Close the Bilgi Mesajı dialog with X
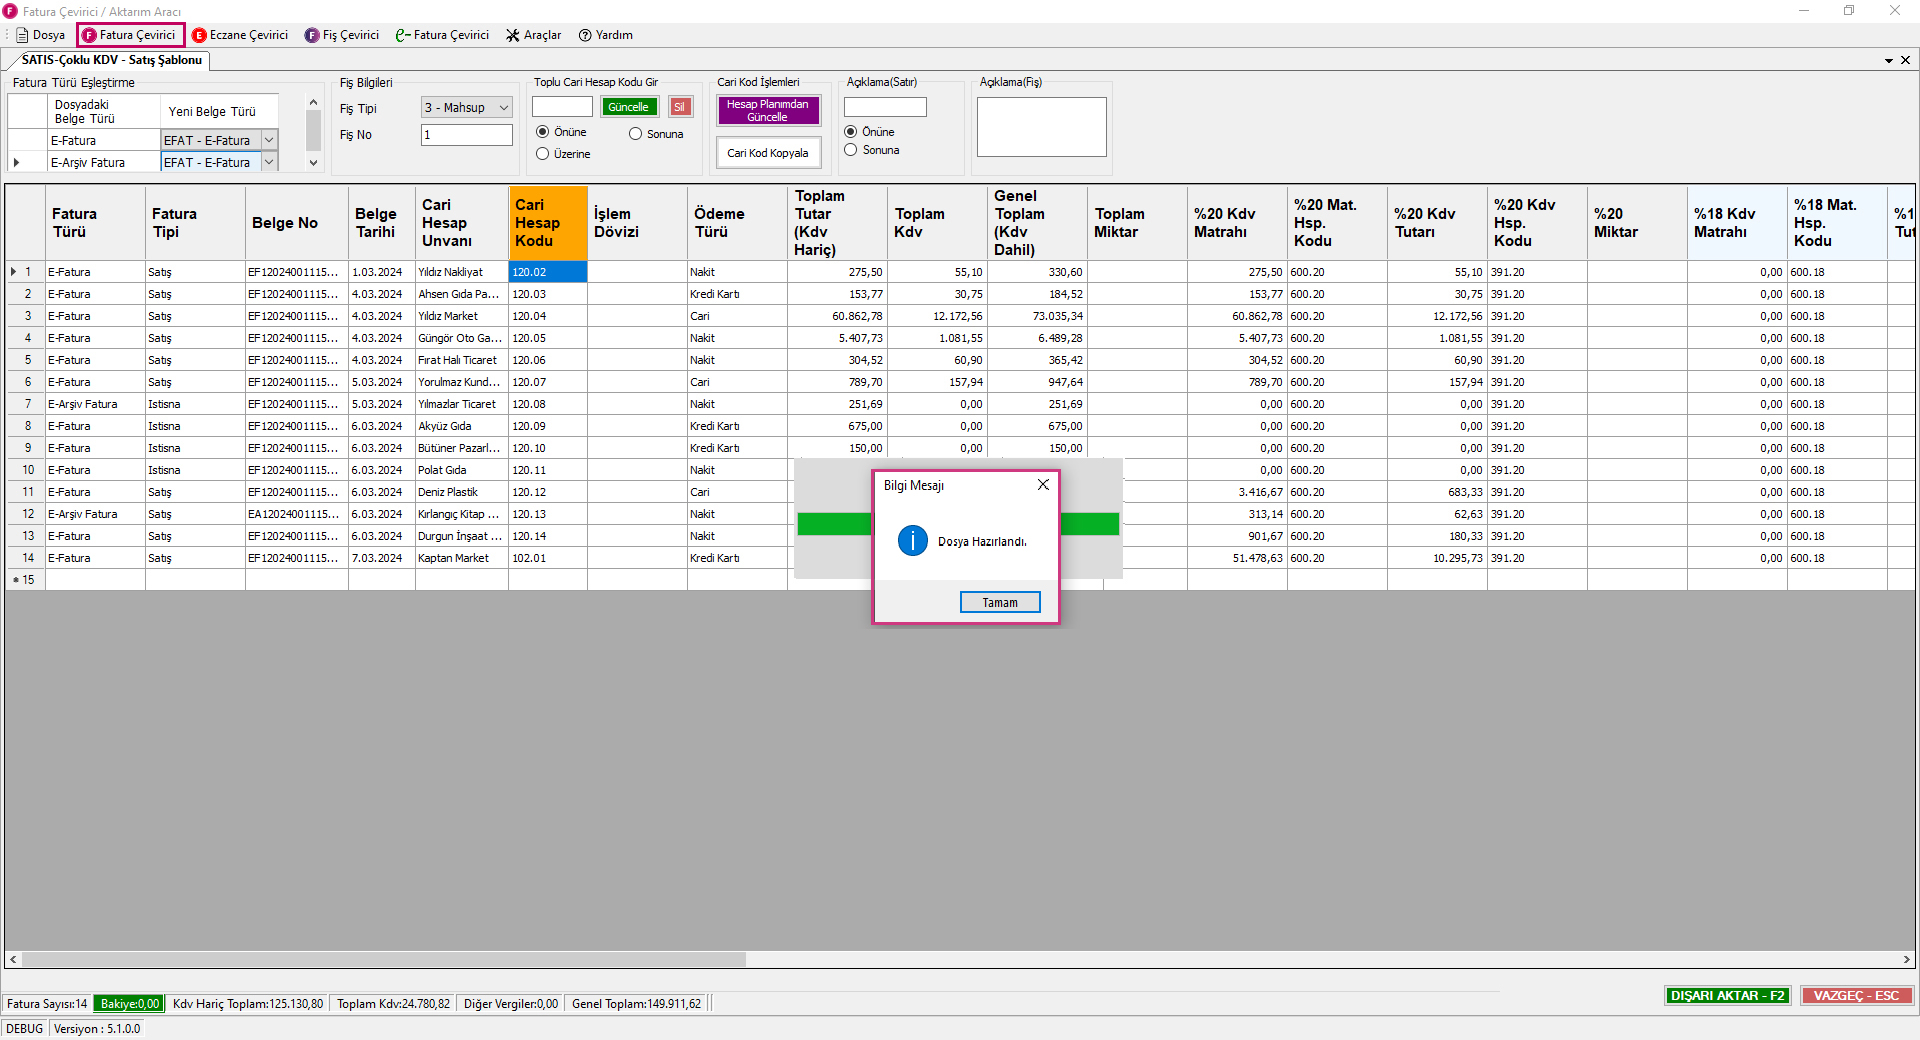 pos(1043,484)
